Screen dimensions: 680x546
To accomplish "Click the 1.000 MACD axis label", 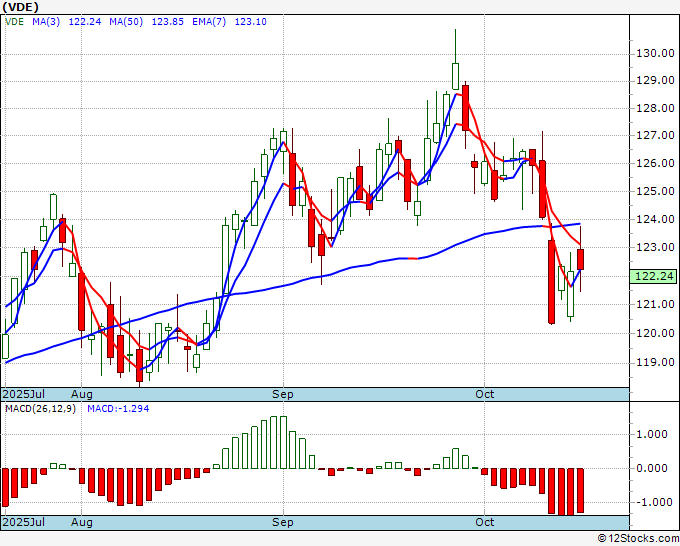I will click(654, 434).
